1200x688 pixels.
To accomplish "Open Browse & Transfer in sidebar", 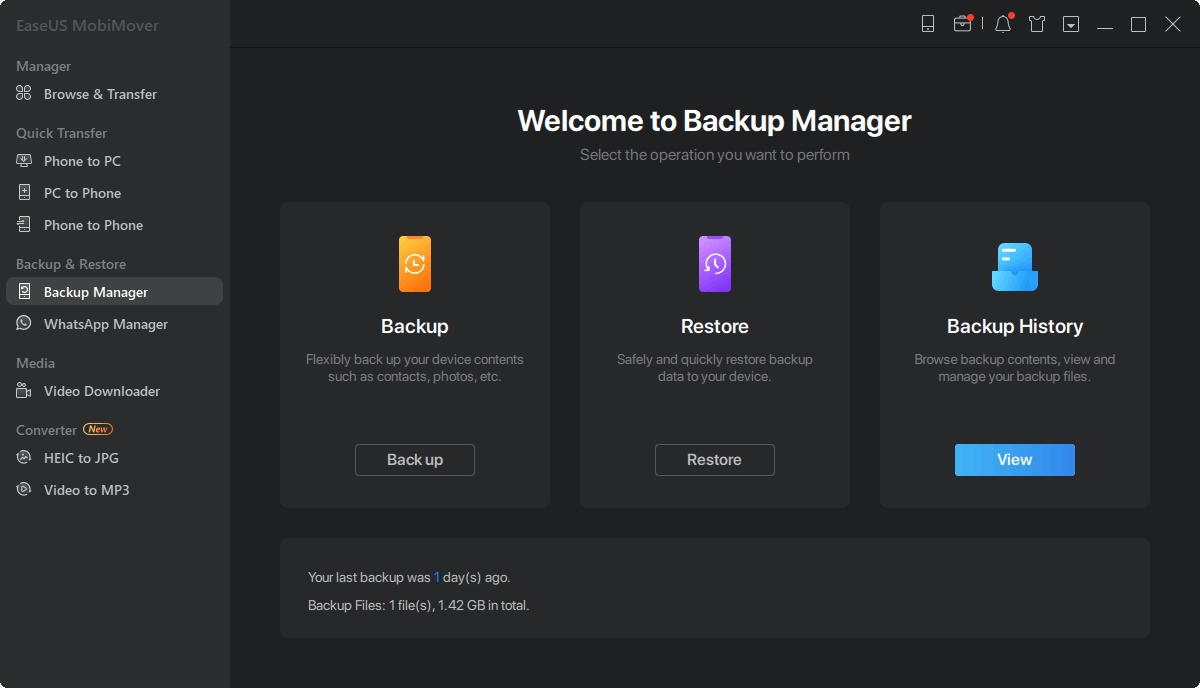I will pos(100,94).
